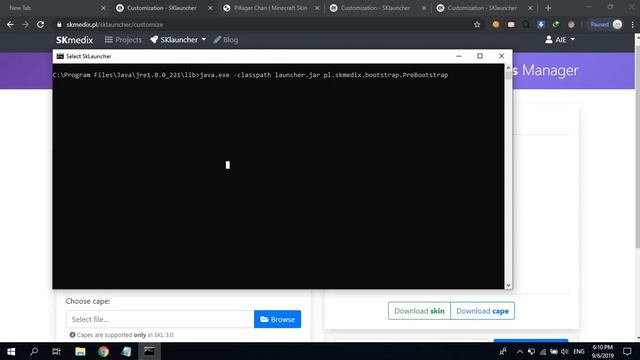
Task: Click the ENG language indicator
Action: [579, 351]
